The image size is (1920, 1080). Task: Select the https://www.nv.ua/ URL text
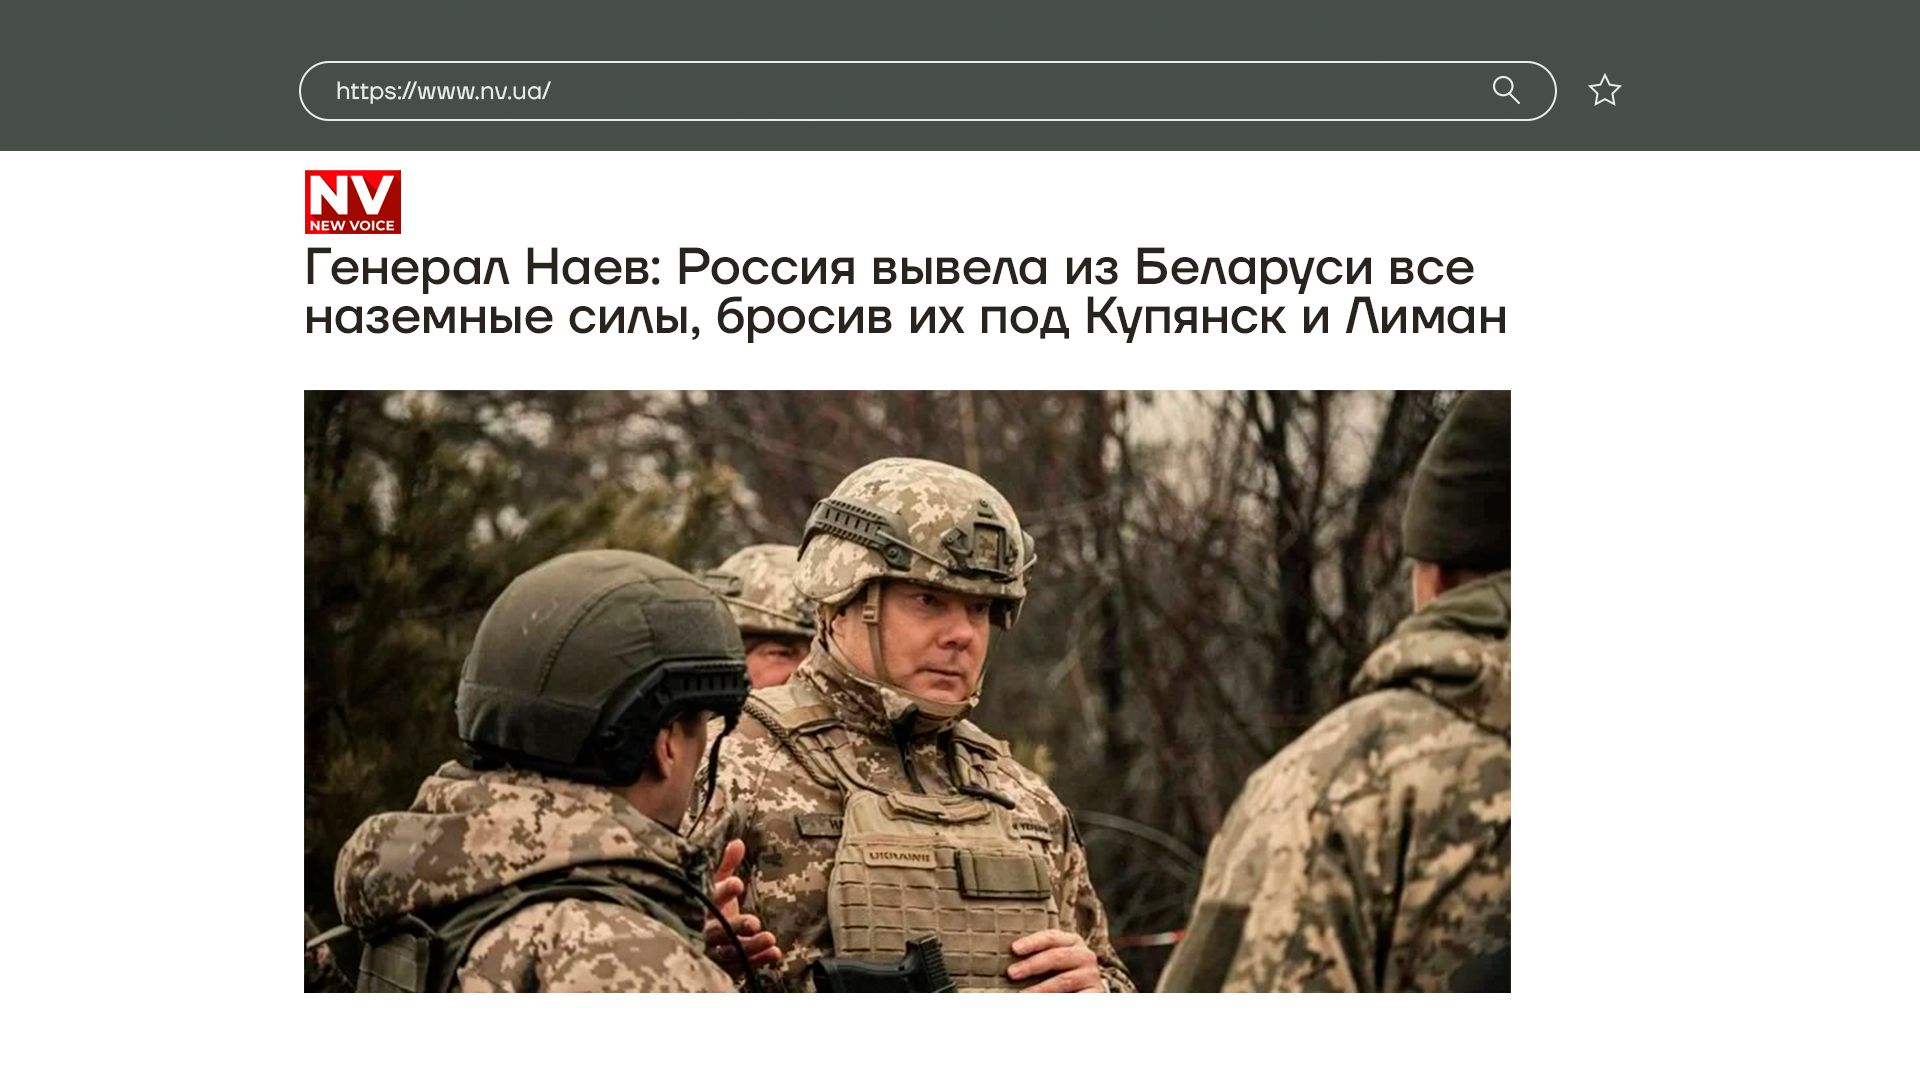point(443,91)
